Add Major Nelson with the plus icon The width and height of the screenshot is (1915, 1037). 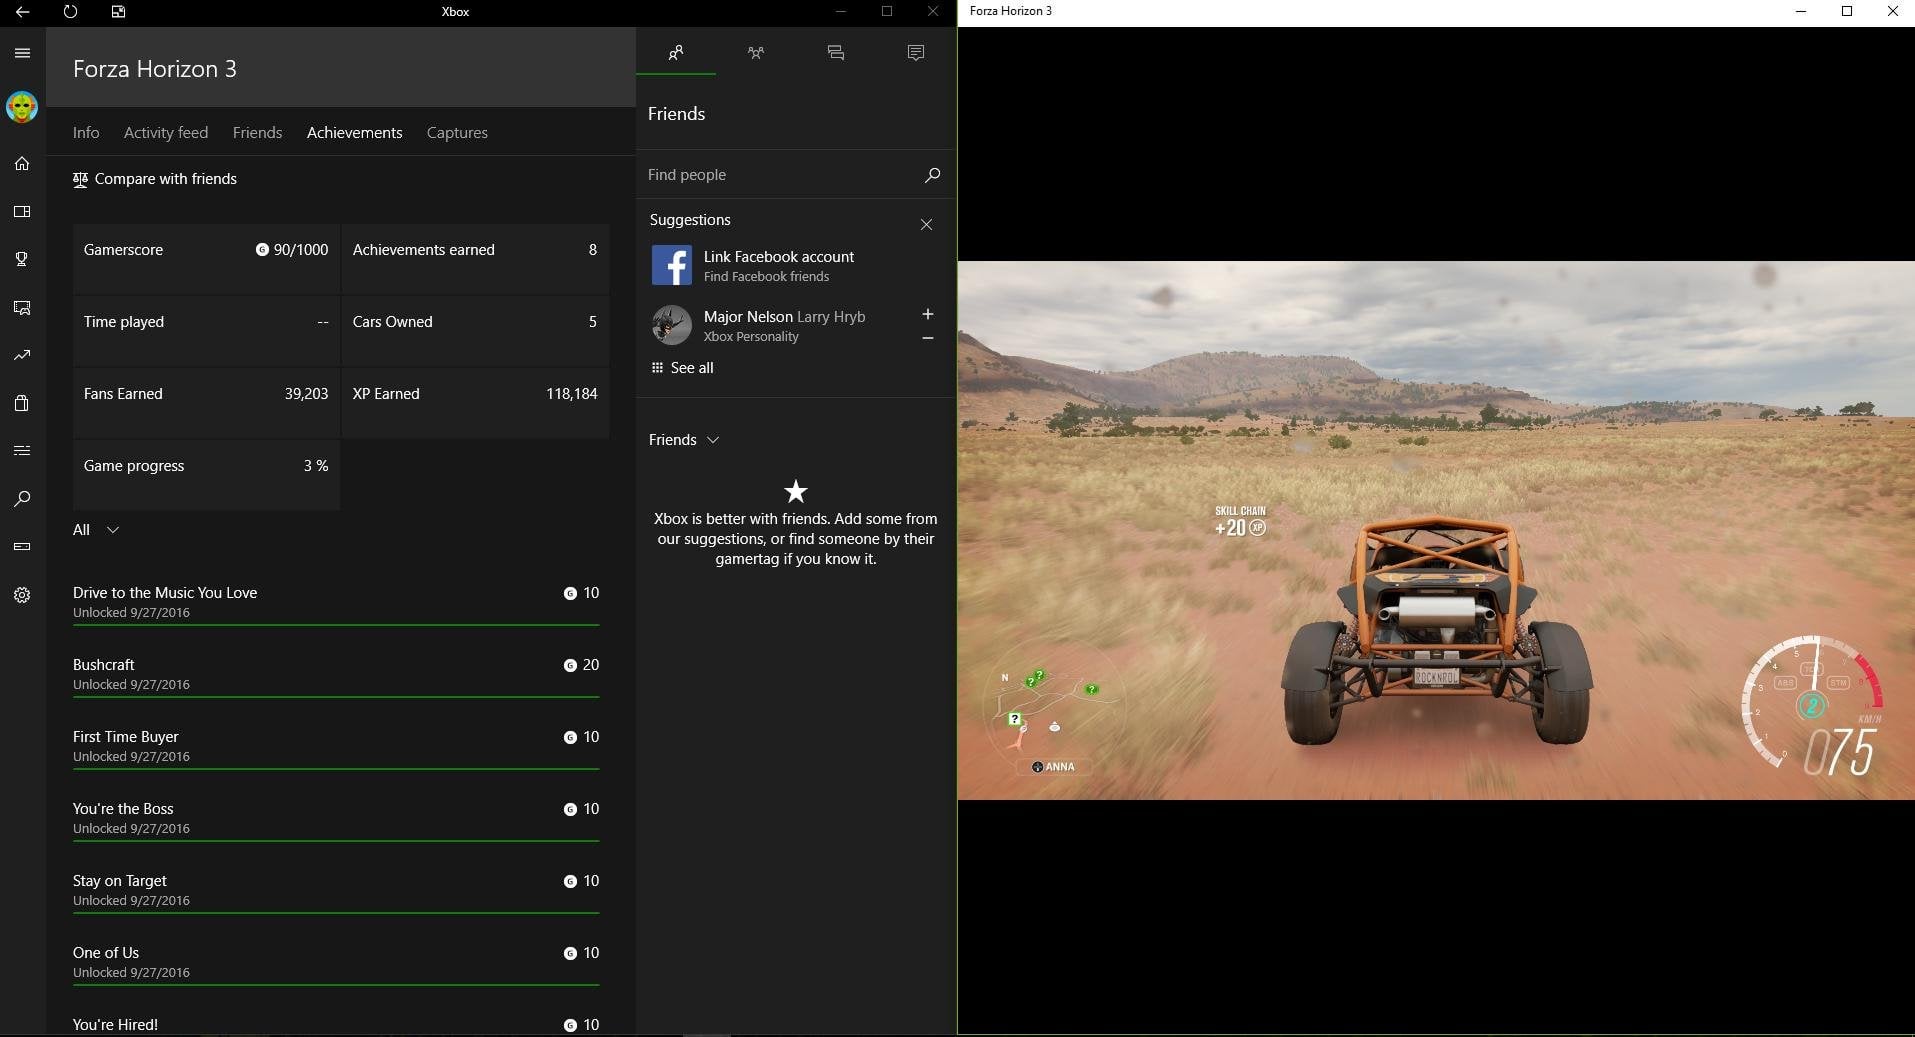[928, 314]
